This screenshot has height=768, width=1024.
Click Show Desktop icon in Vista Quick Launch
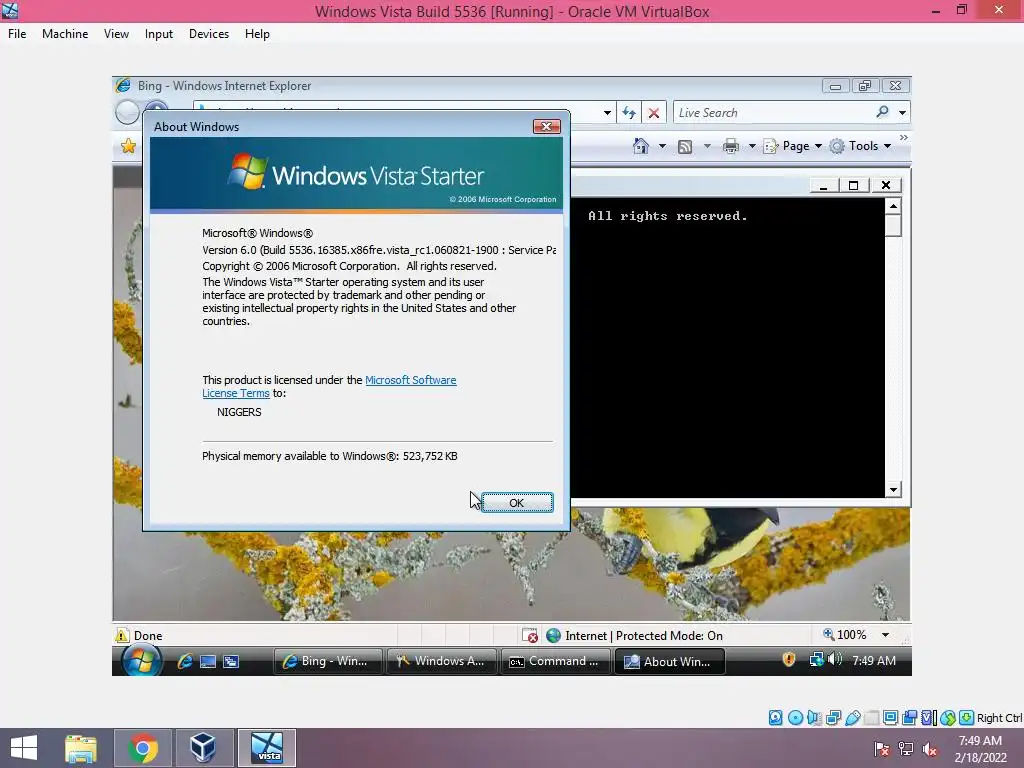click(x=208, y=661)
